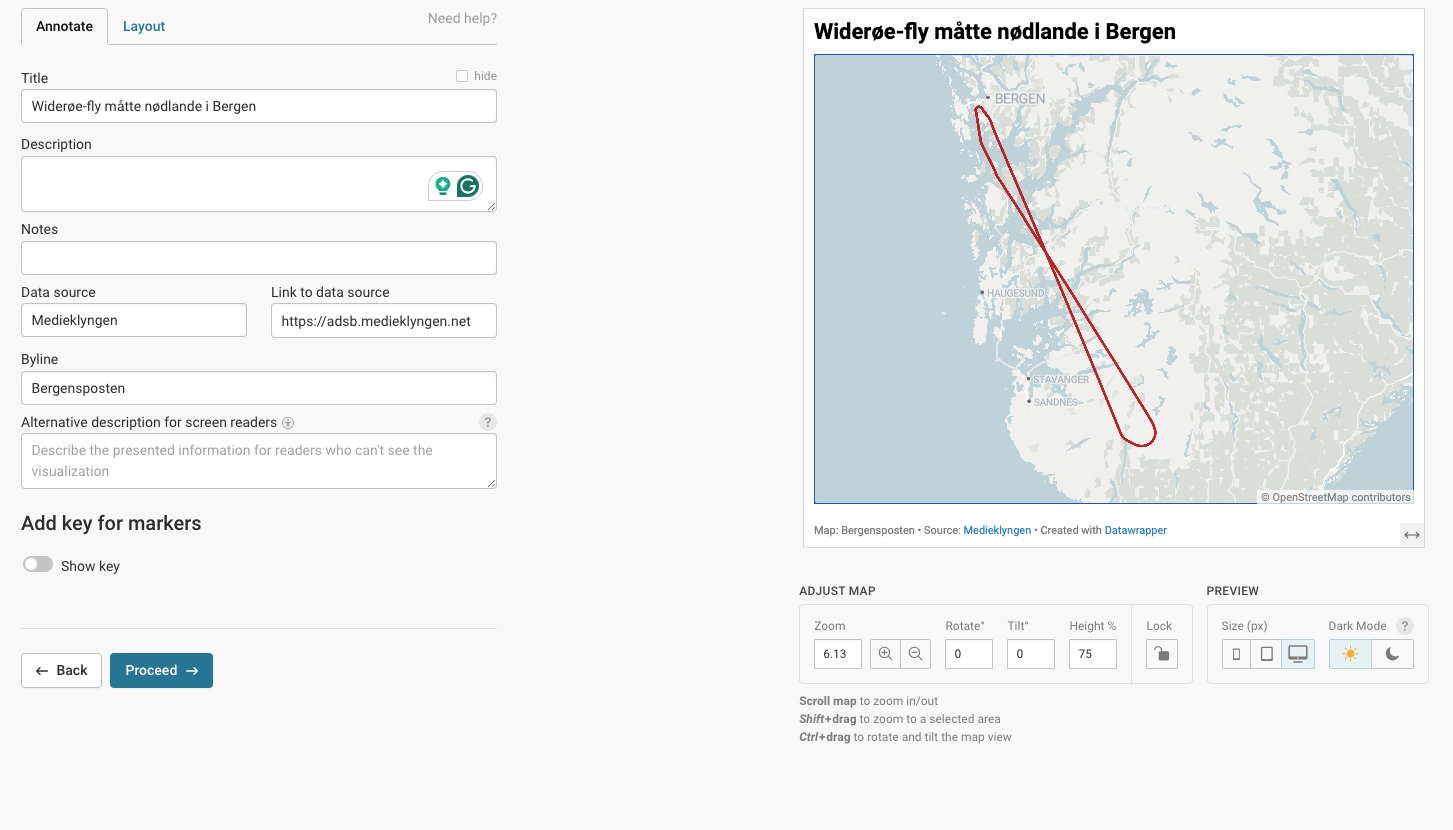Image resolution: width=1453 pixels, height=830 pixels.
Task: Click the Byline input field
Action: tap(258, 388)
